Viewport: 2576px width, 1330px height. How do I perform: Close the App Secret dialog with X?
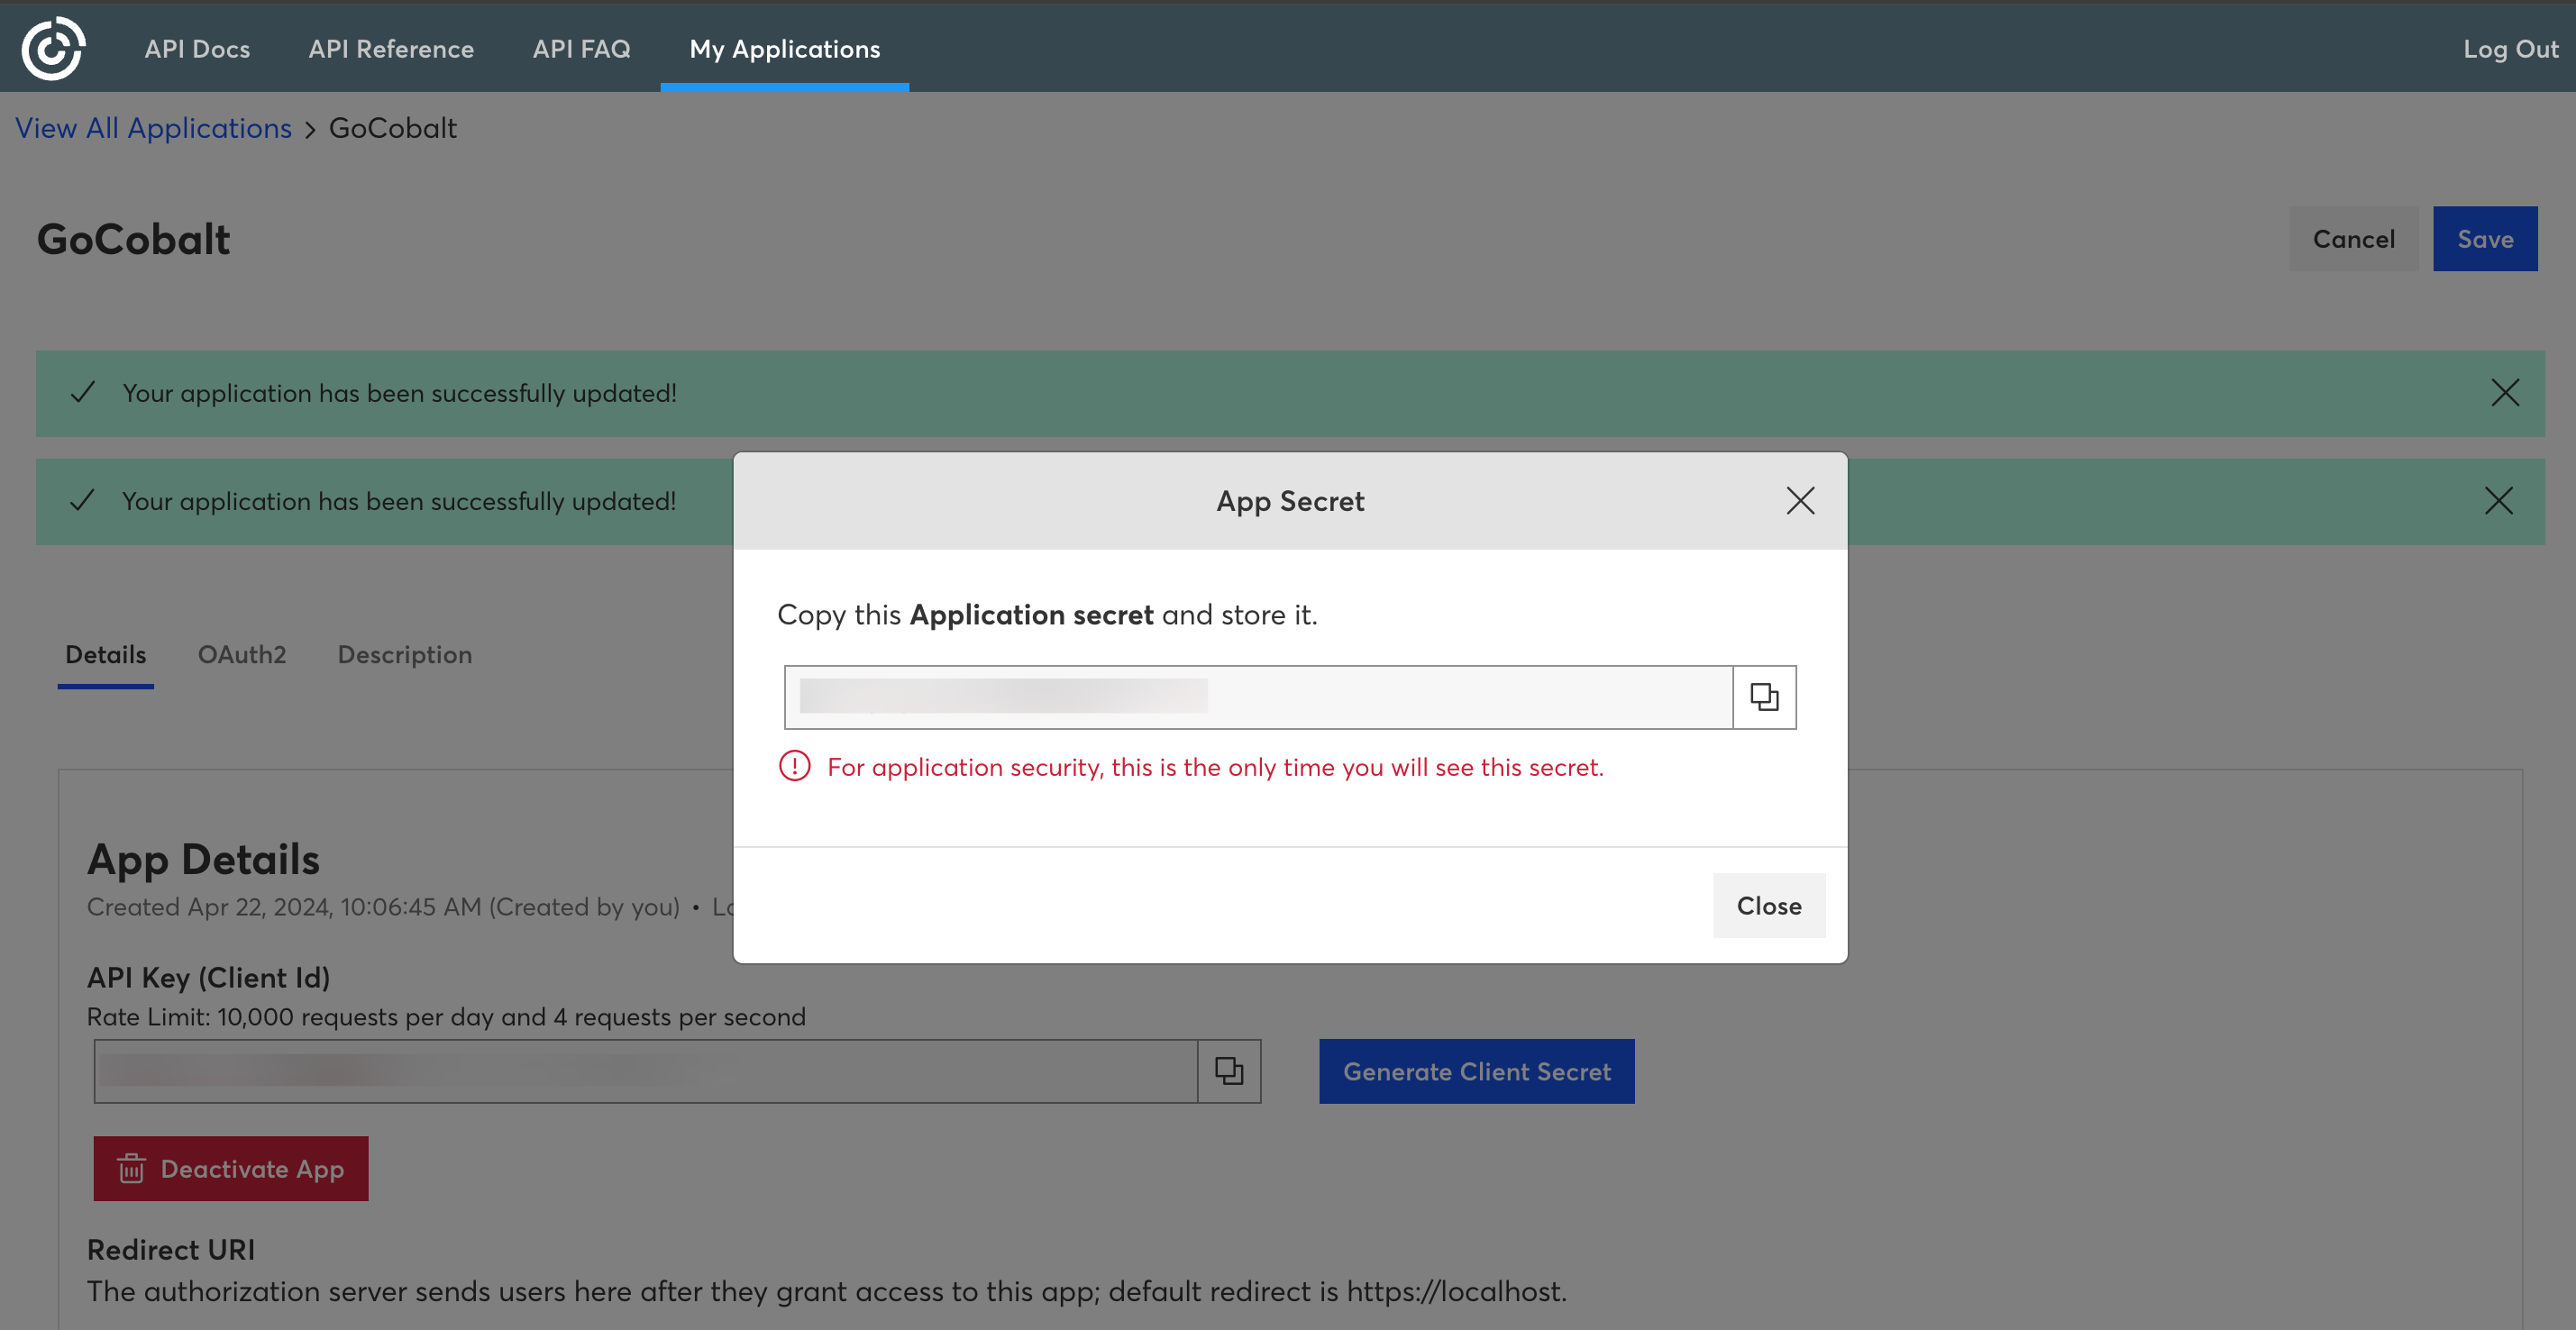point(1800,500)
